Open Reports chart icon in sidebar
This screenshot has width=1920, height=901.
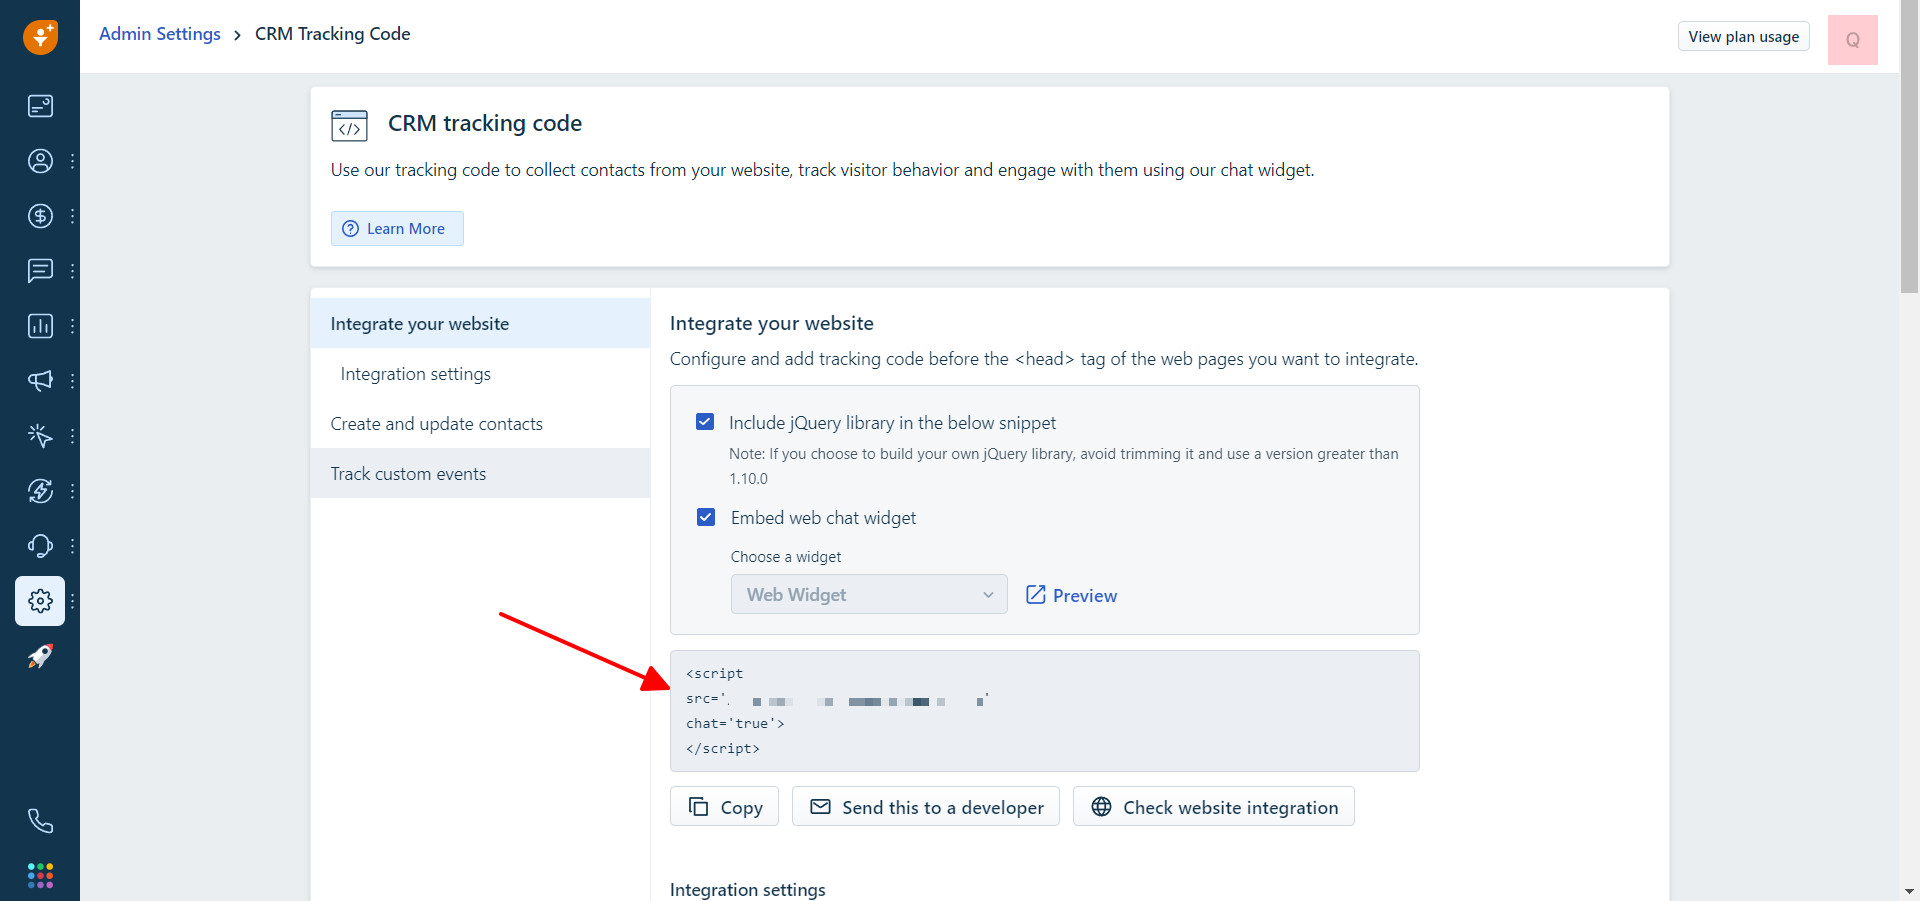pyautogui.click(x=40, y=326)
